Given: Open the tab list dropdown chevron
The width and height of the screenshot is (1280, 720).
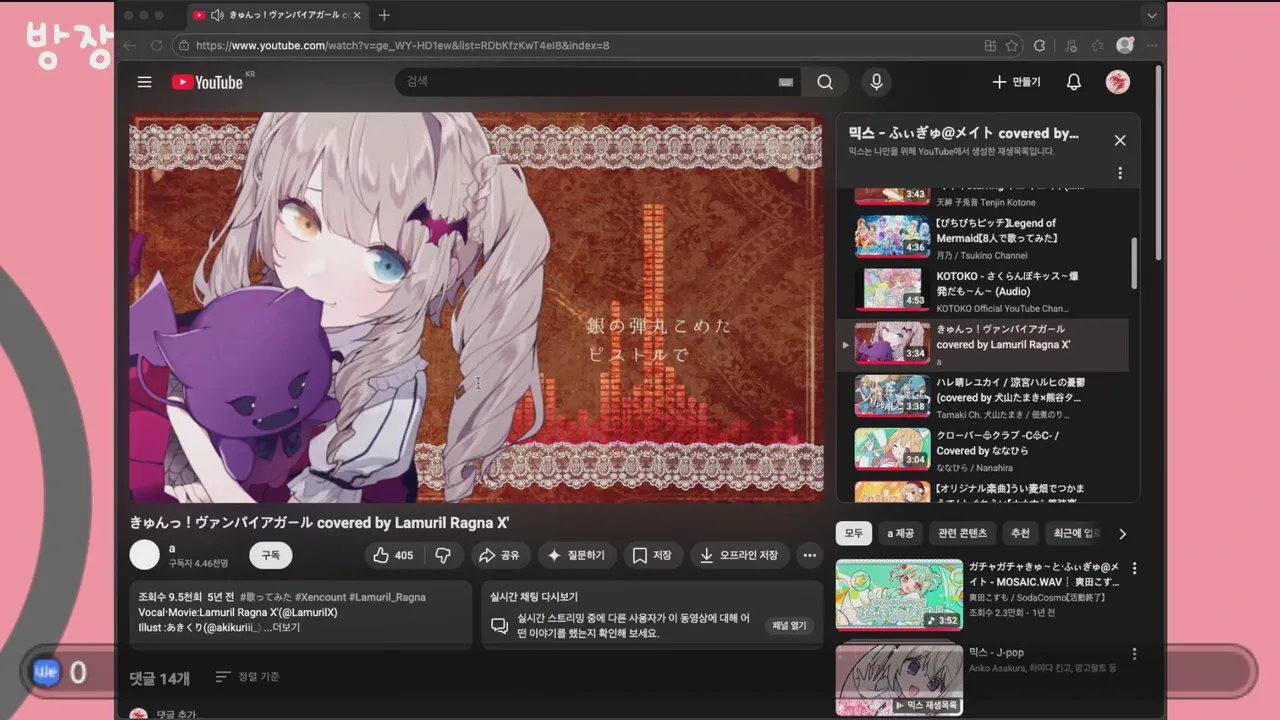Looking at the screenshot, I should (1152, 15).
